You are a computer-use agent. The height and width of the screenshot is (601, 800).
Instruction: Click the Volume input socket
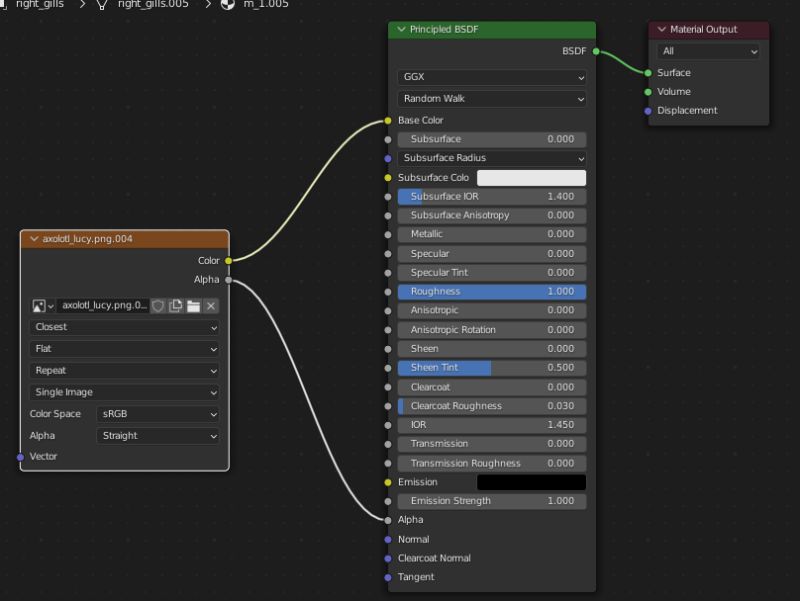coord(648,92)
